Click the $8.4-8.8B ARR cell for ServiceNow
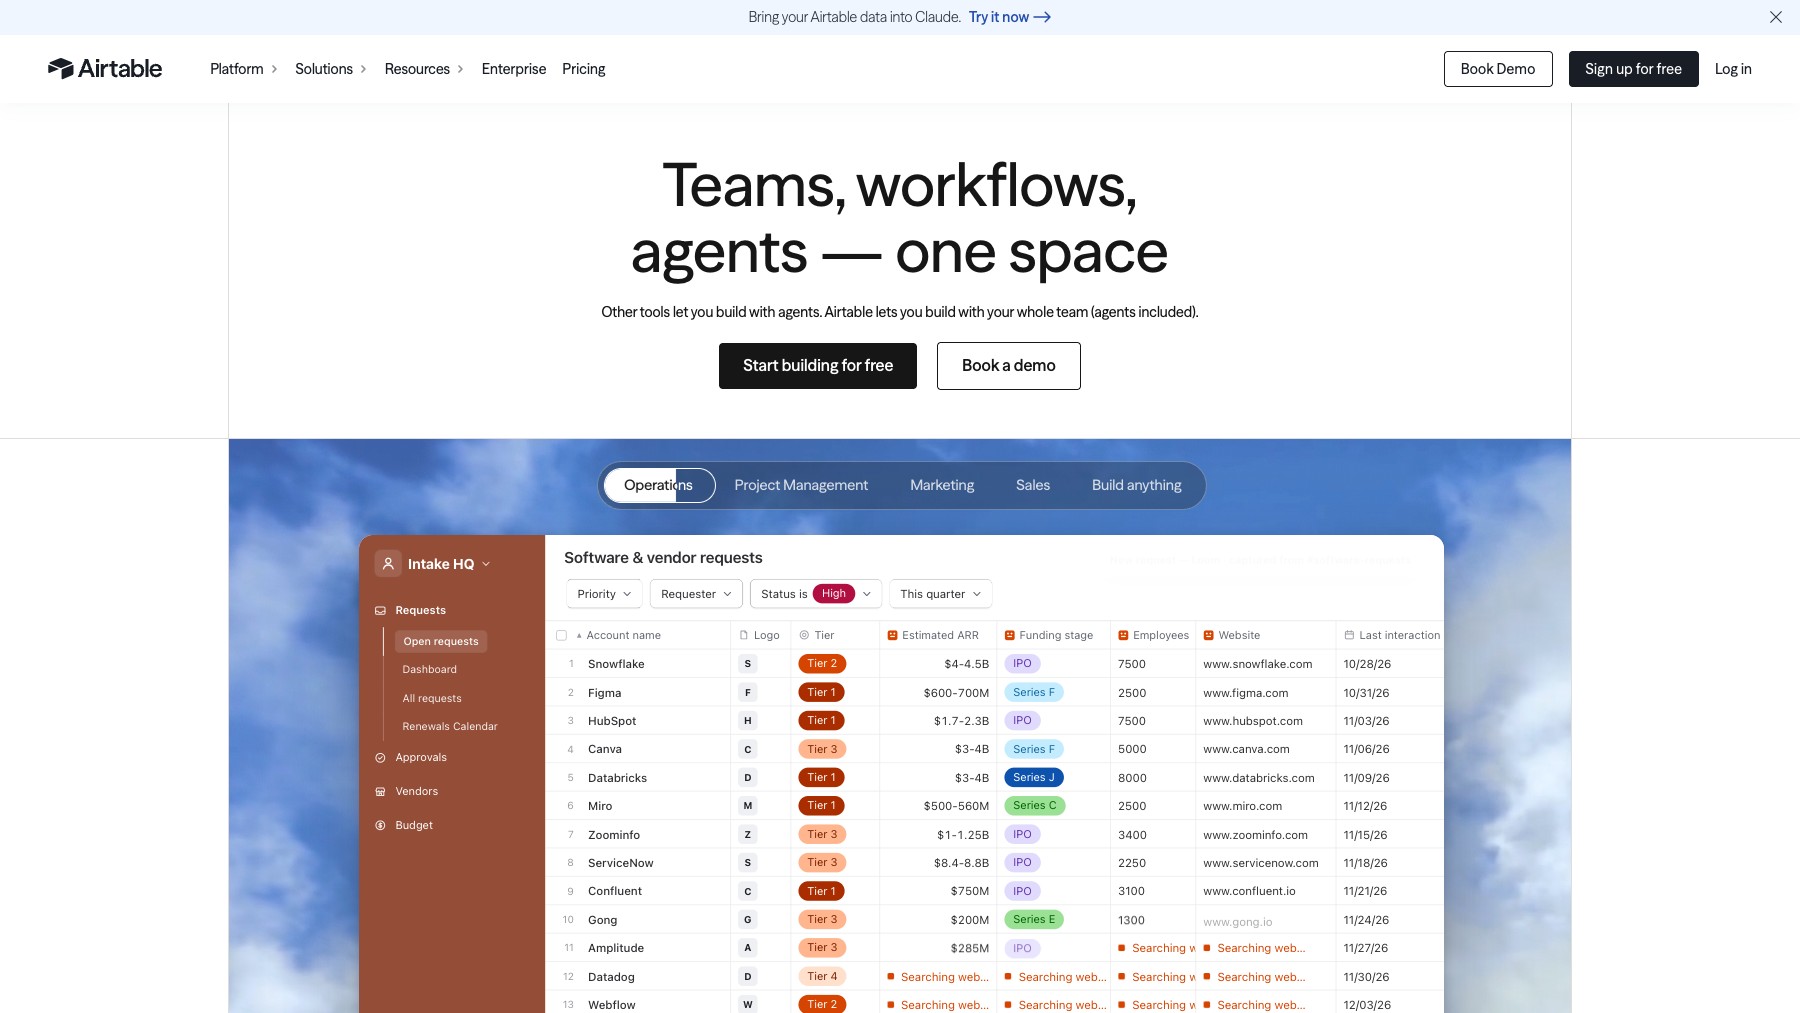Viewport: 1800px width, 1013px height. pyautogui.click(x=961, y=863)
